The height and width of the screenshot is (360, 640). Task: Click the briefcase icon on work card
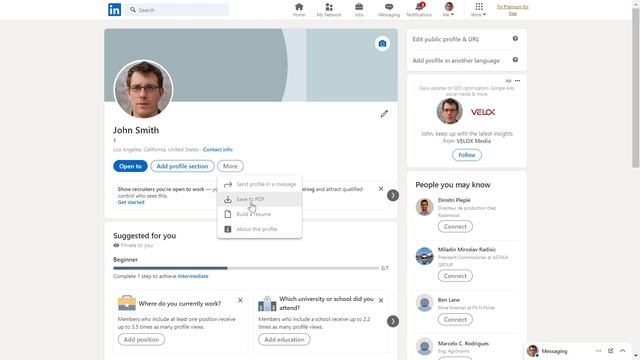click(x=127, y=303)
